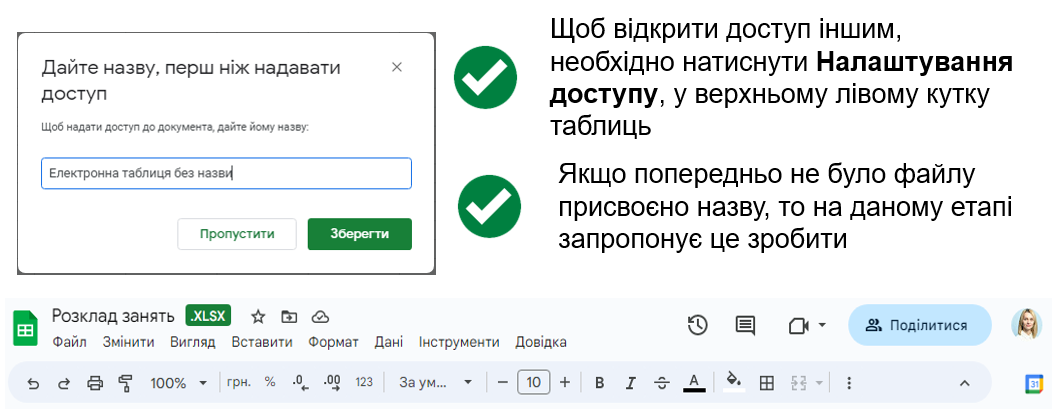Open version history clock icon
This screenshot has width=1052, height=413.
click(x=698, y=325)
